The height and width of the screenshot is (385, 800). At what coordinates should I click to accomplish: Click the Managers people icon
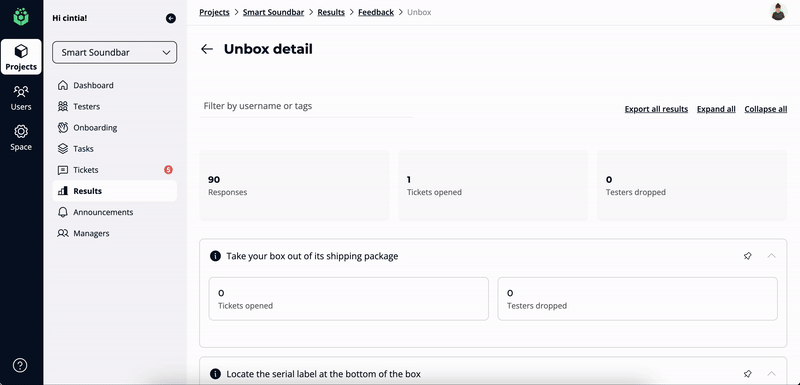[63, 234]
